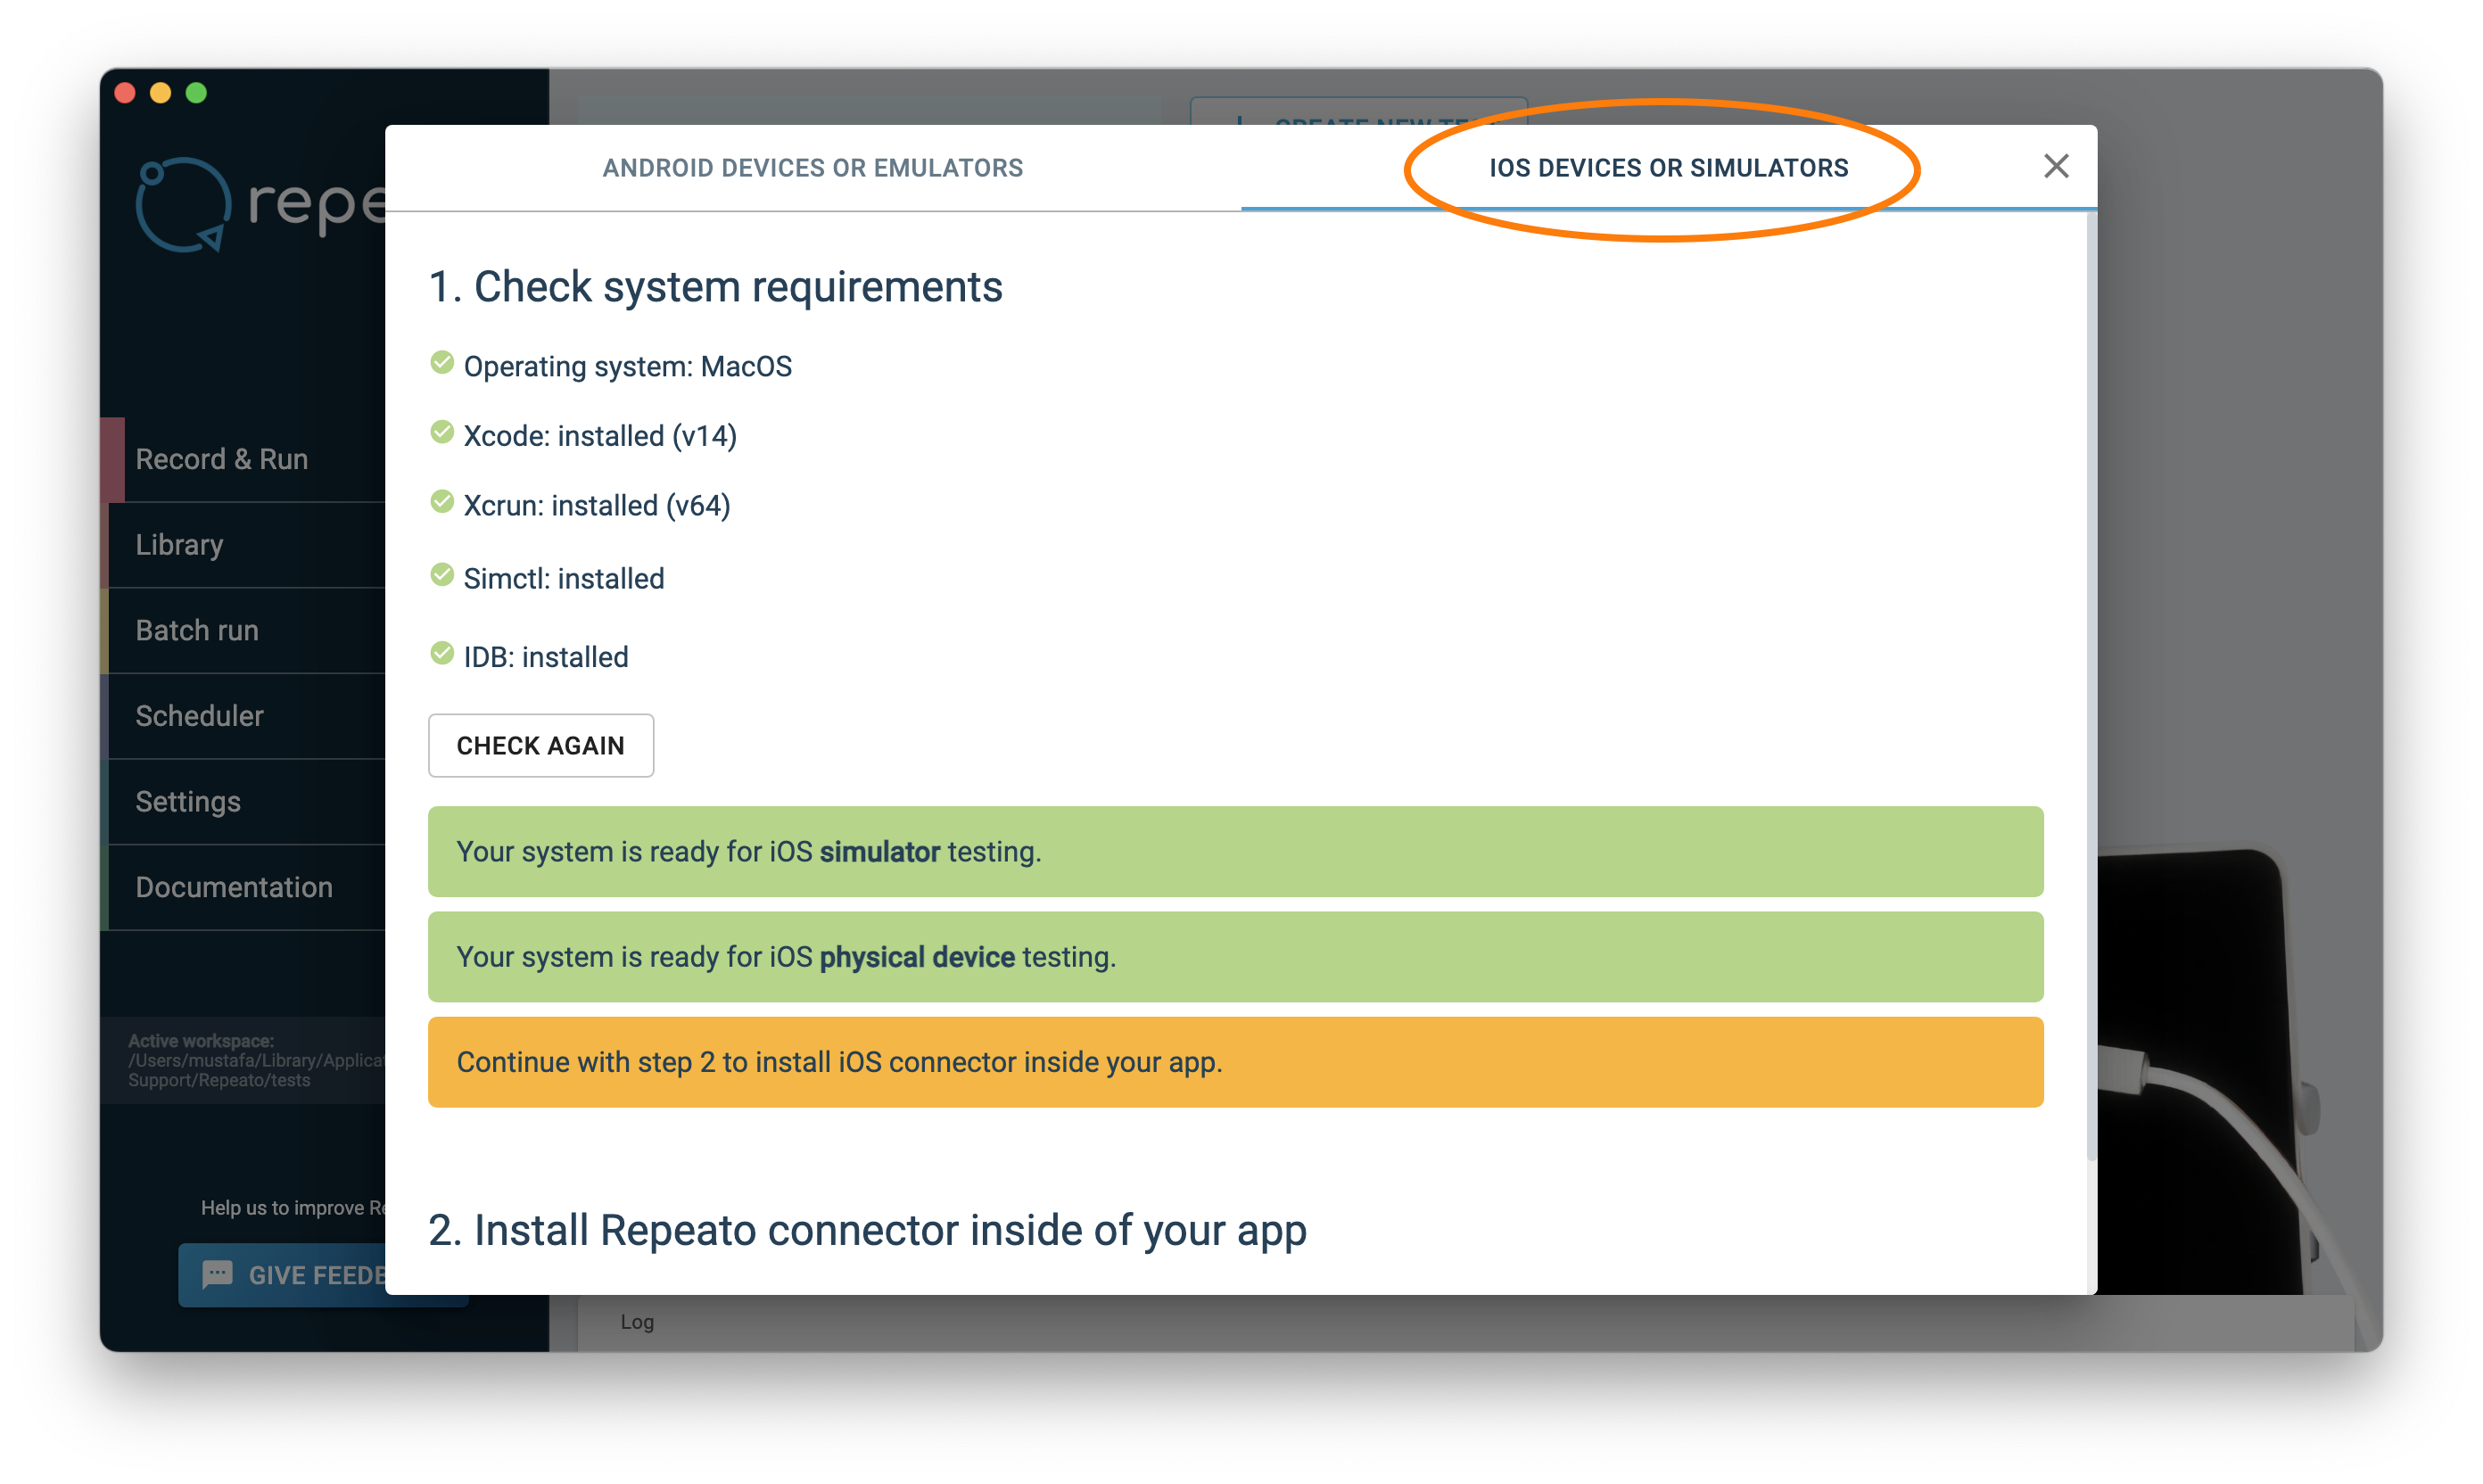Click the '1. Check system requirements' heading
The height and width of the screenshot is (1484, 2483).
click(x=715, y=287)
